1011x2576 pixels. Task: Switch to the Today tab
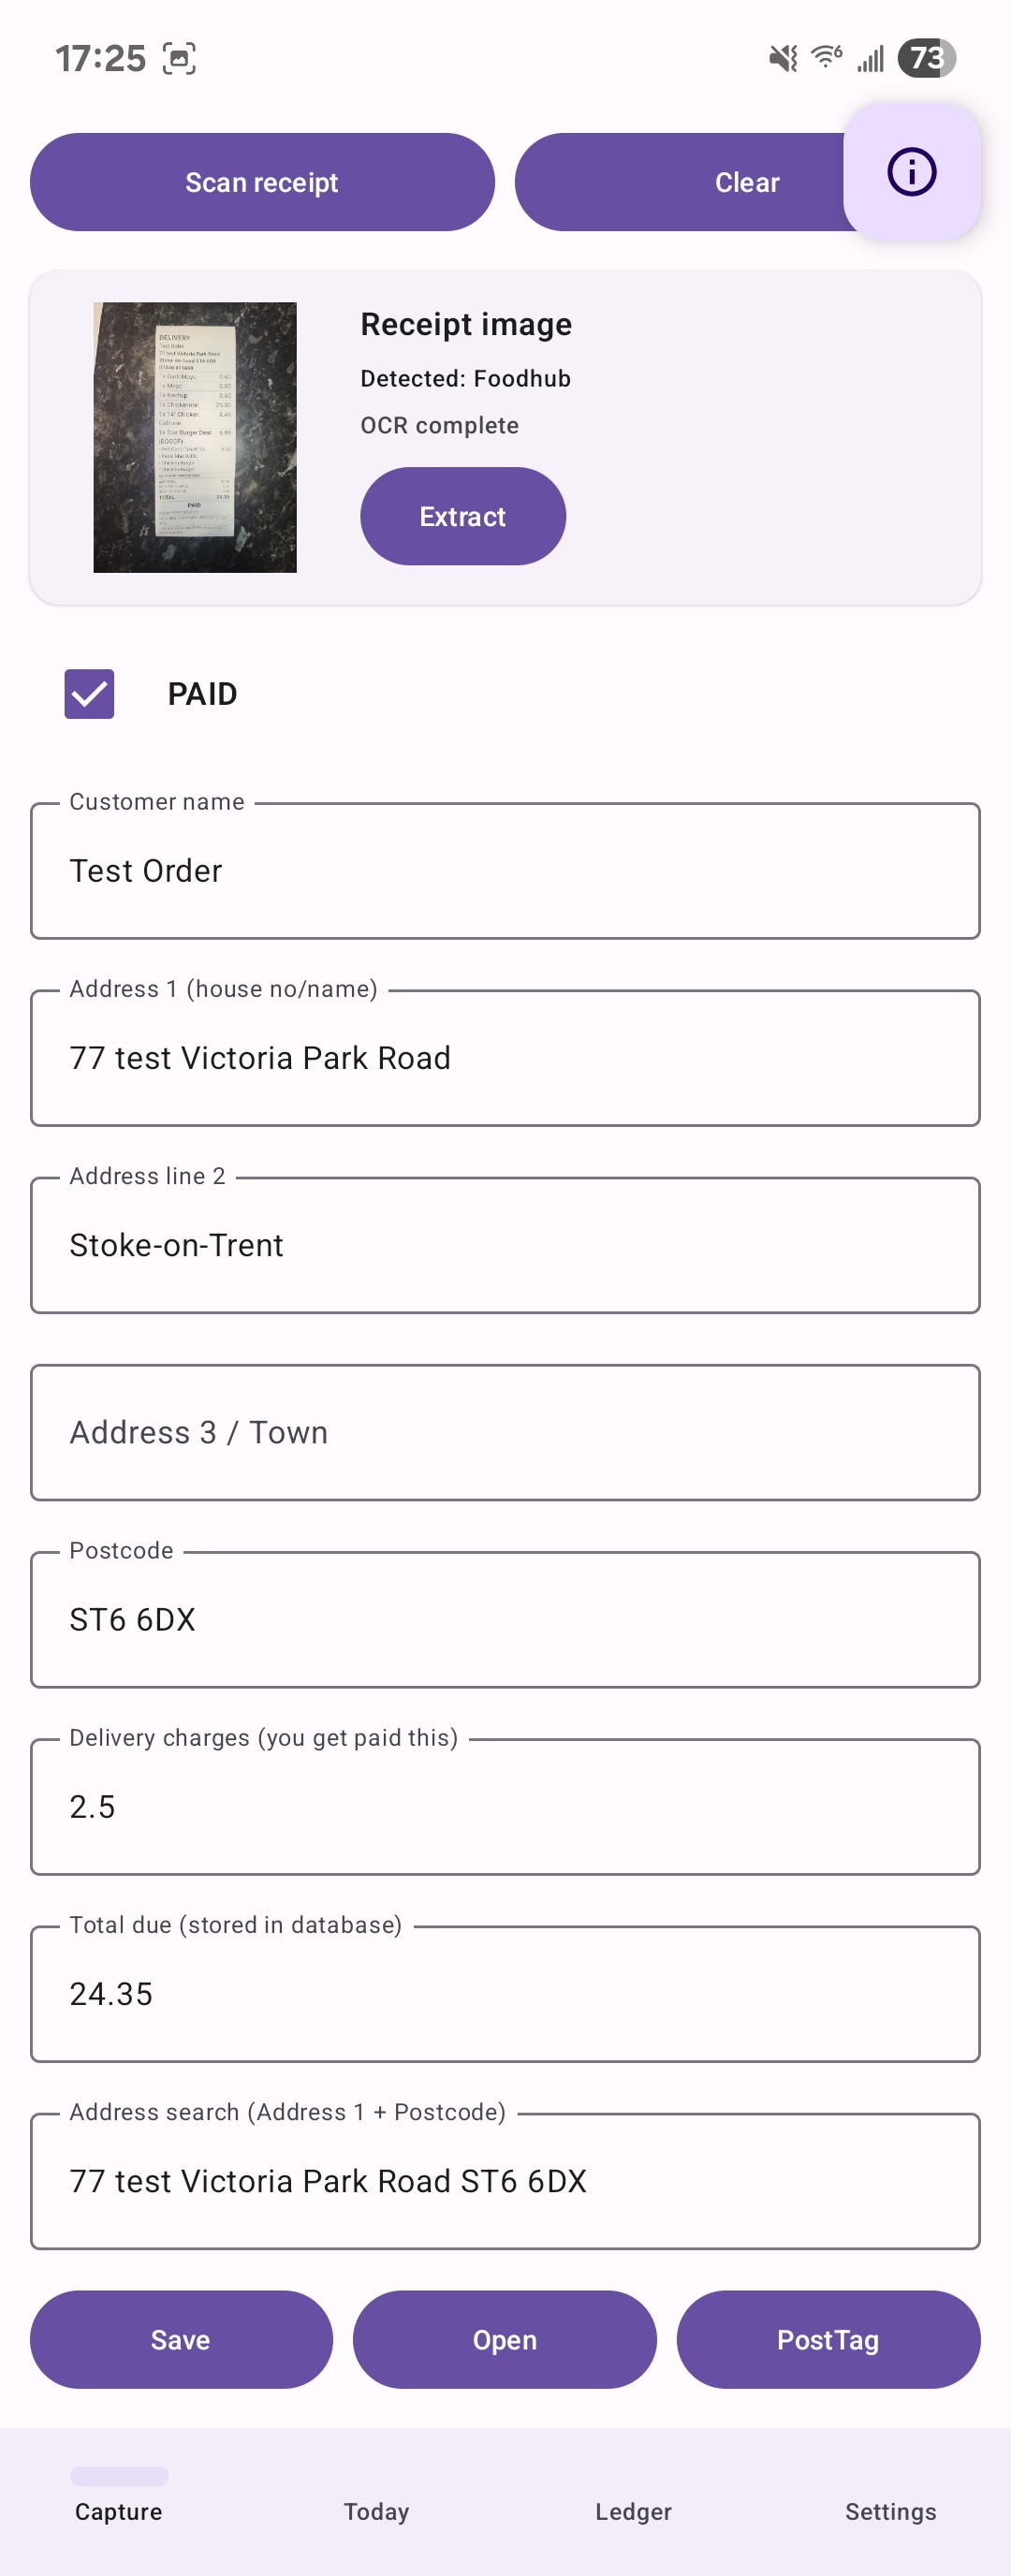[x=376, y=2510]
